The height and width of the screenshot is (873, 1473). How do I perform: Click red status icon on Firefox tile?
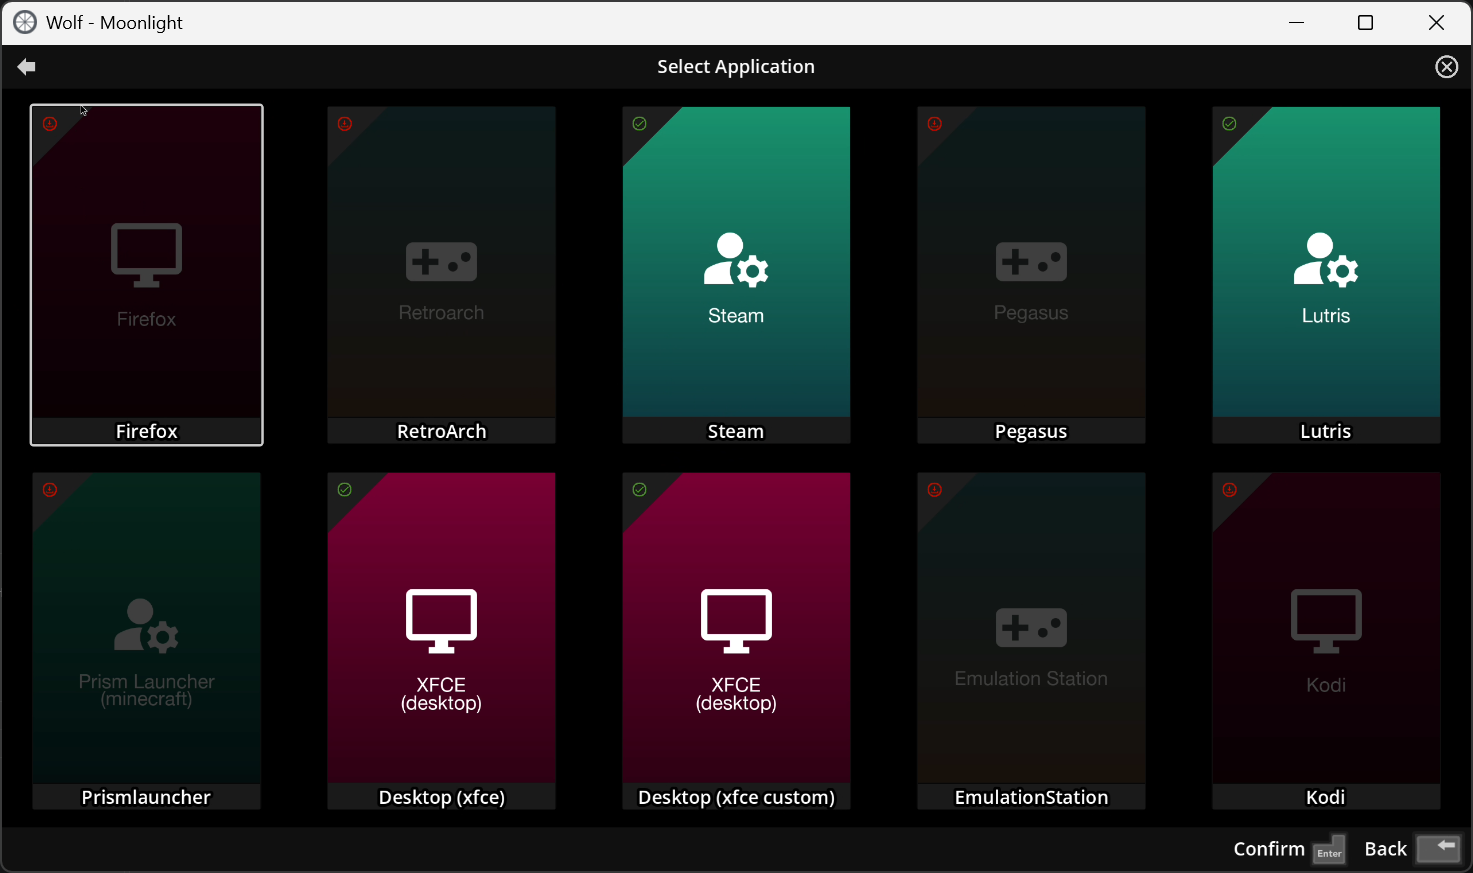tap(50, 124)
